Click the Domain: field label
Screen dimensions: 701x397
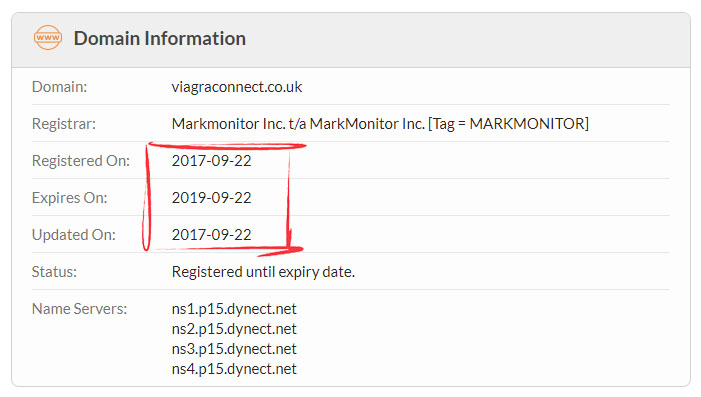click(x=59, y=87)
